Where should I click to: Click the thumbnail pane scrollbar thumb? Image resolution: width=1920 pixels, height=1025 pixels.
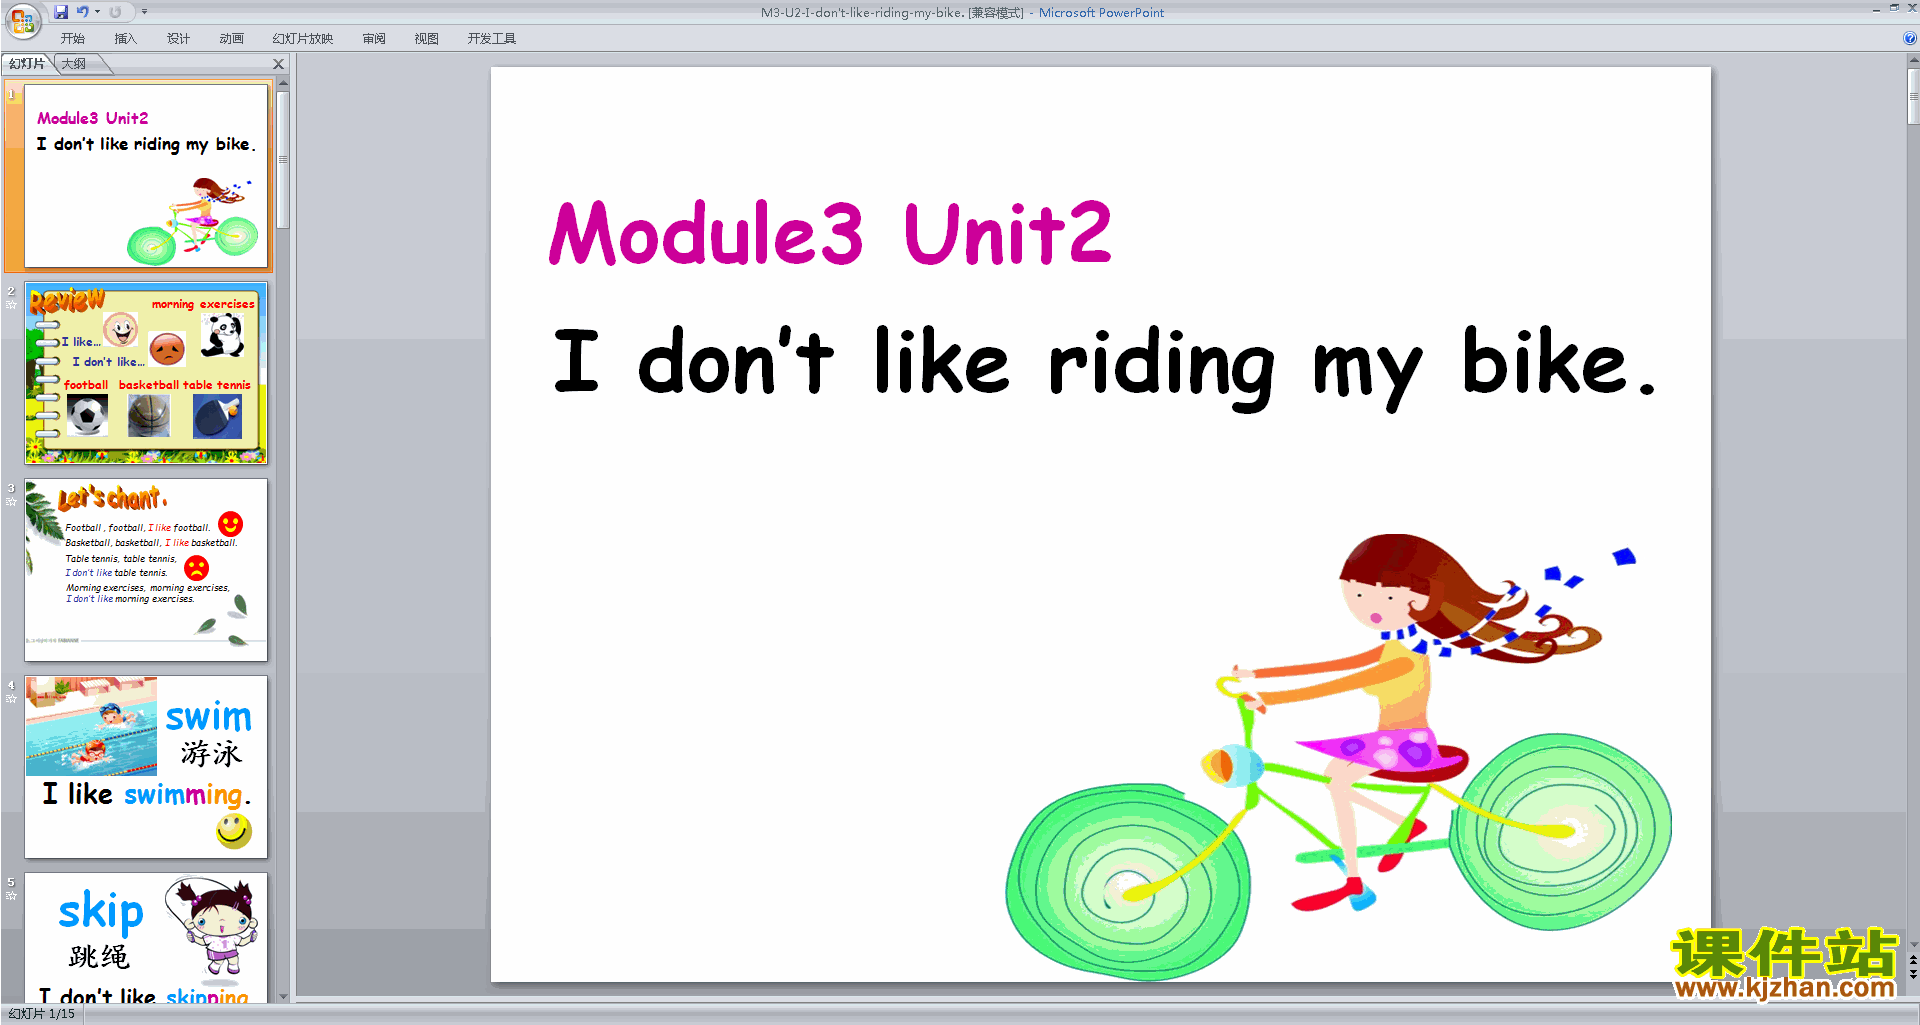click(283, 160)
